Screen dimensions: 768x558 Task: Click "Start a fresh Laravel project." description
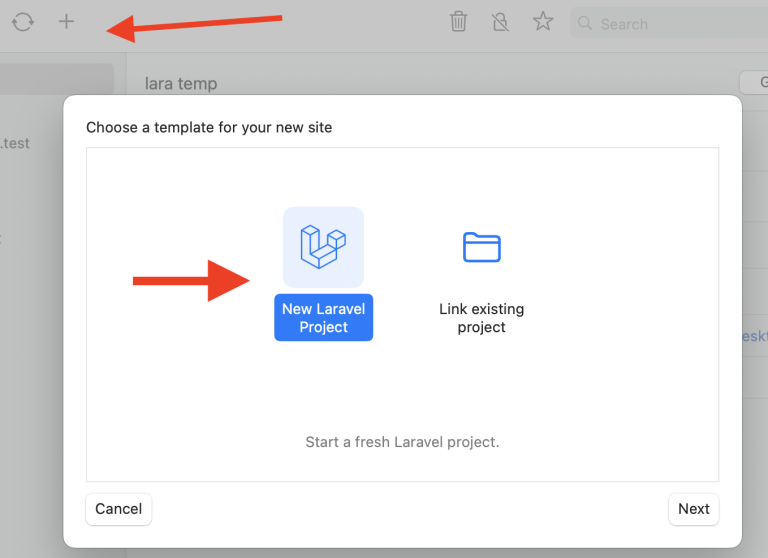click(x=402, y=441)
